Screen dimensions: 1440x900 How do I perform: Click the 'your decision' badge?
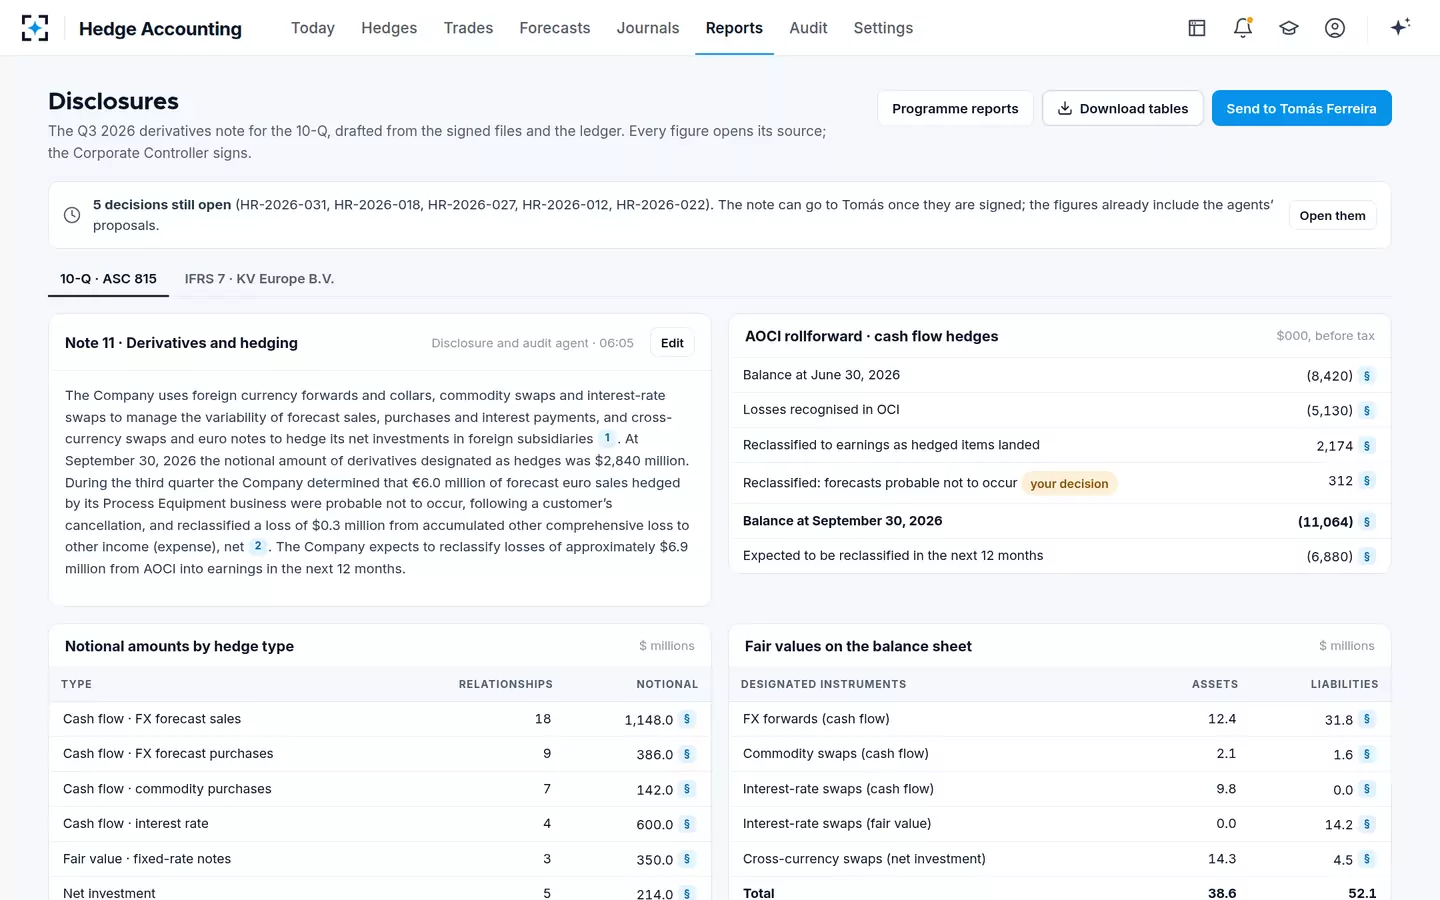pyautogui.click(x=1069, y=484)
